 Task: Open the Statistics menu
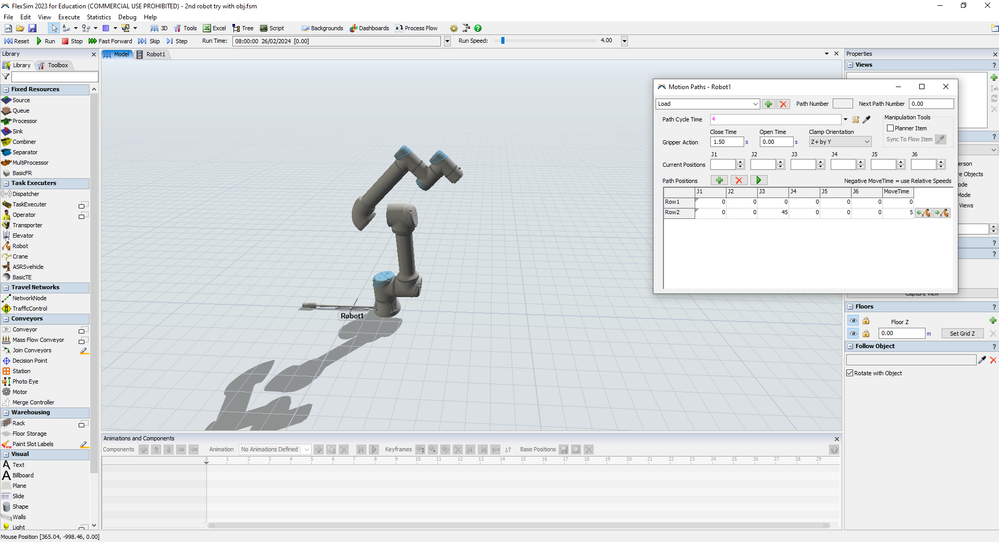pos(99,17)
